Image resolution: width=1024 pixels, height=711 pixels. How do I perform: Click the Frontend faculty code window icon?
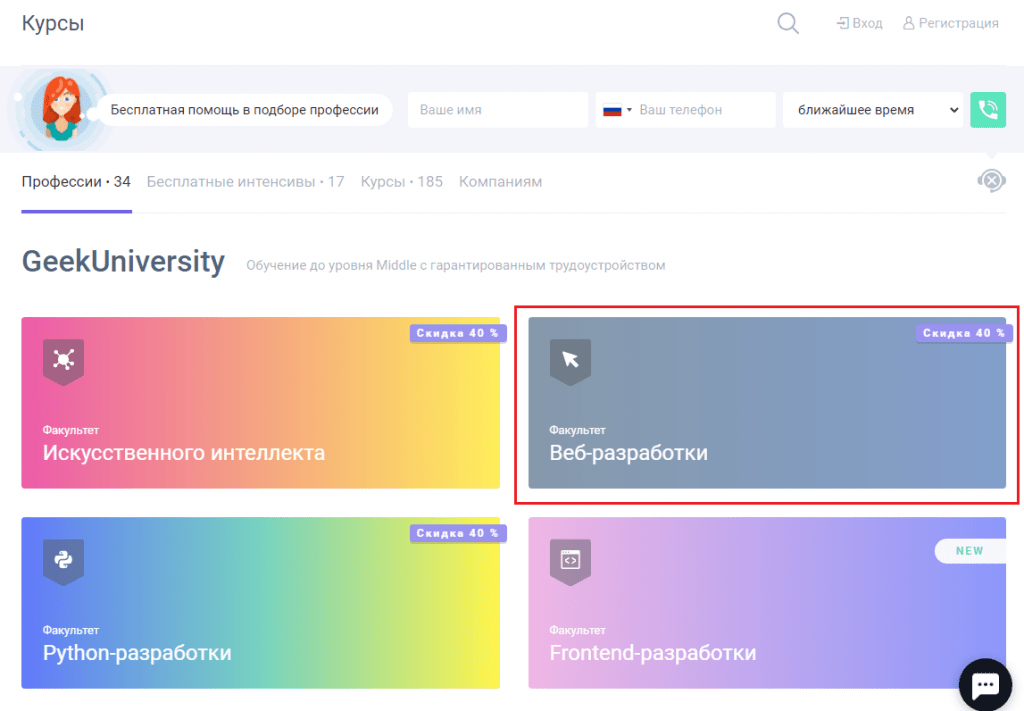coord(570,559)
